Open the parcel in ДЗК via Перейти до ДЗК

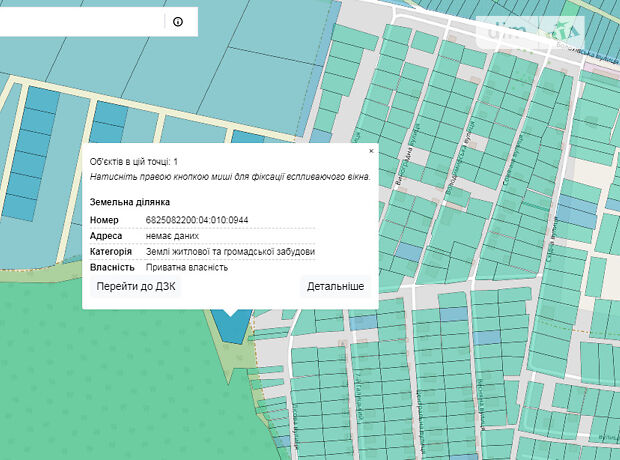[x=136, y=286]
